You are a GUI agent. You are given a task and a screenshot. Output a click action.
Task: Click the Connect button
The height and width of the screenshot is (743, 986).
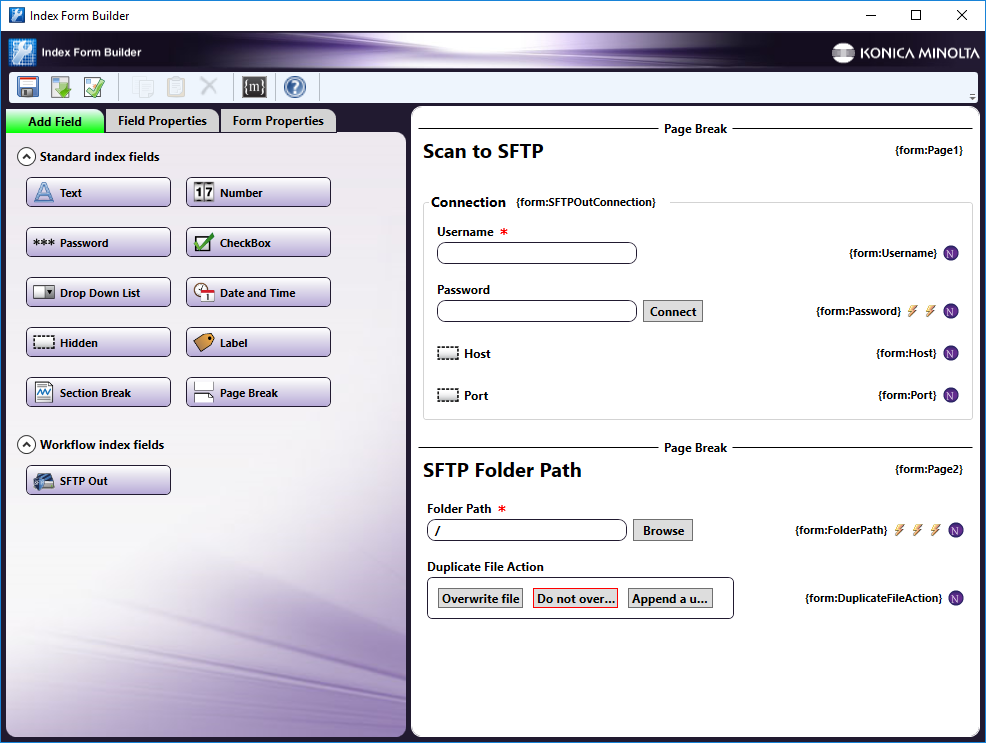click(673, 311)
